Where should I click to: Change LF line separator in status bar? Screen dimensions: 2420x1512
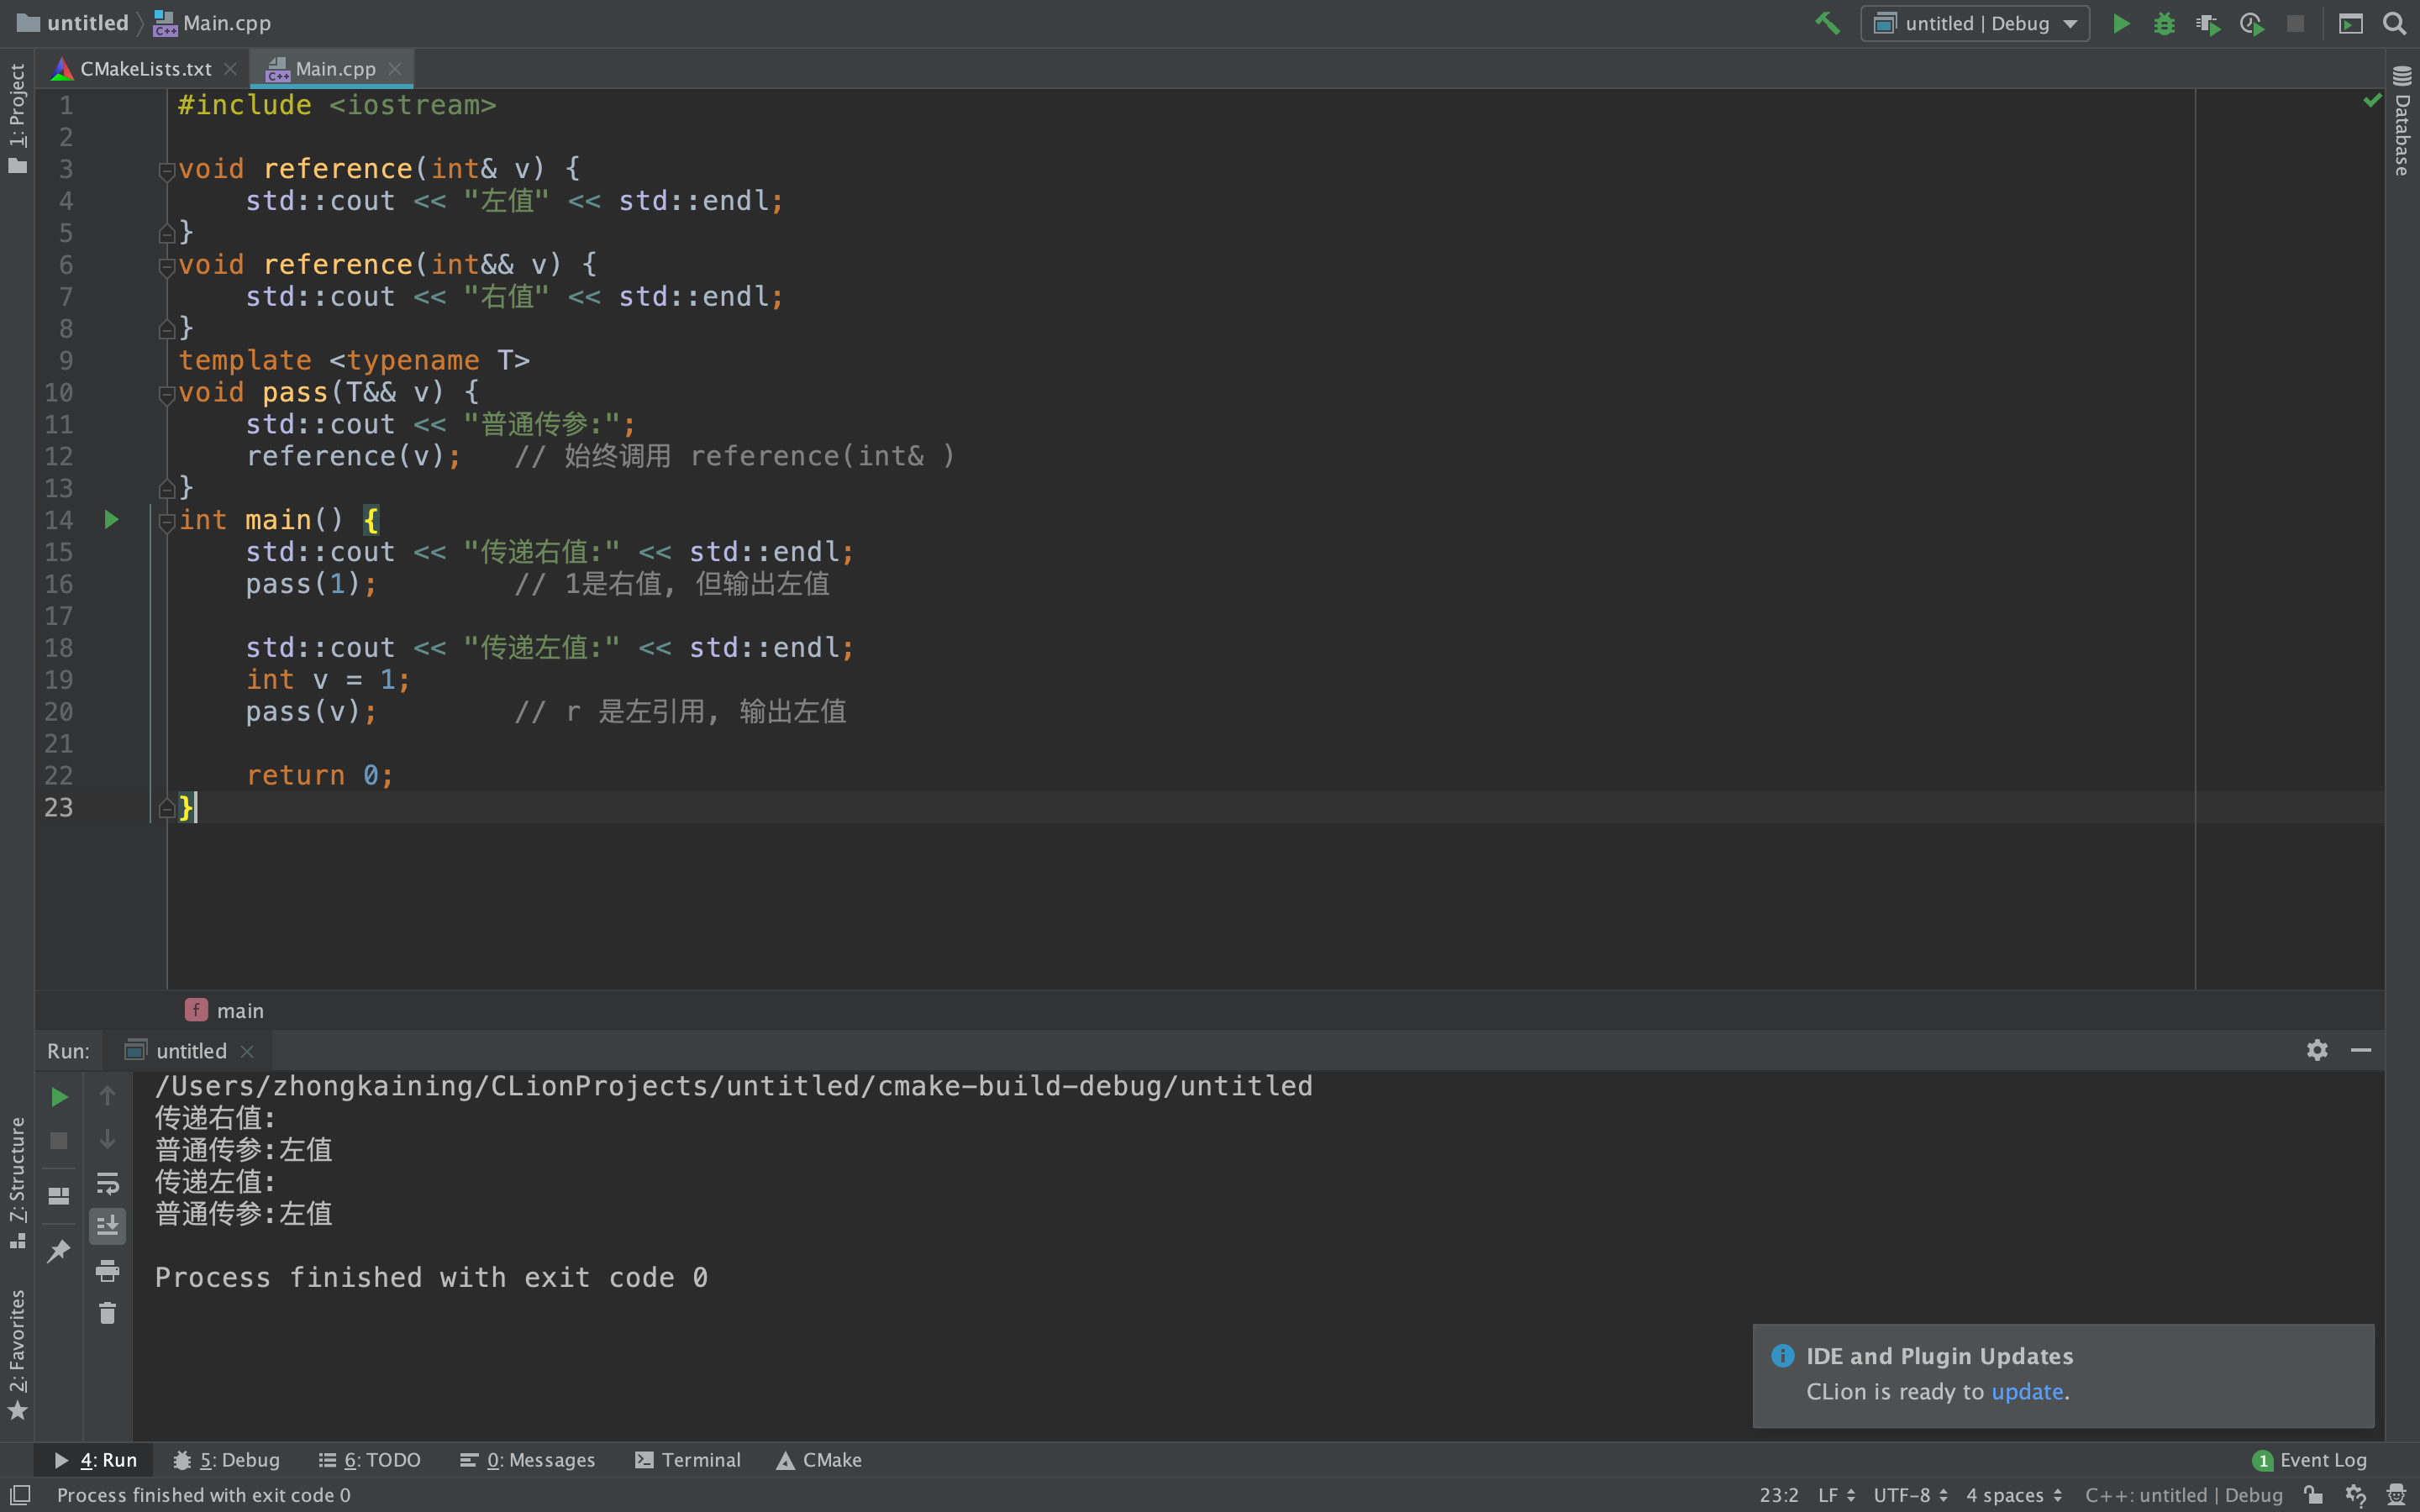coord(1836,1495)
